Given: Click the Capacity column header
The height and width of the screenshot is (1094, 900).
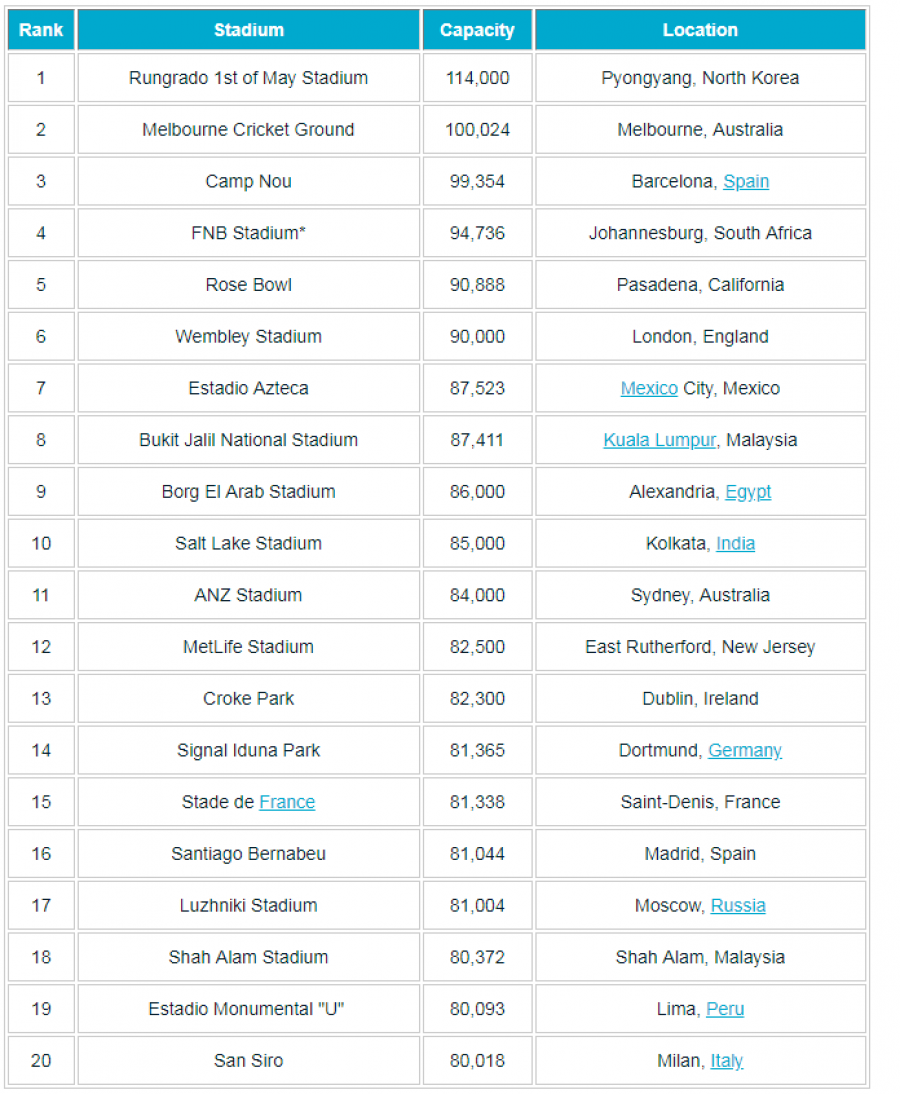Looking at the screenshot, I should tap(477, 30).
